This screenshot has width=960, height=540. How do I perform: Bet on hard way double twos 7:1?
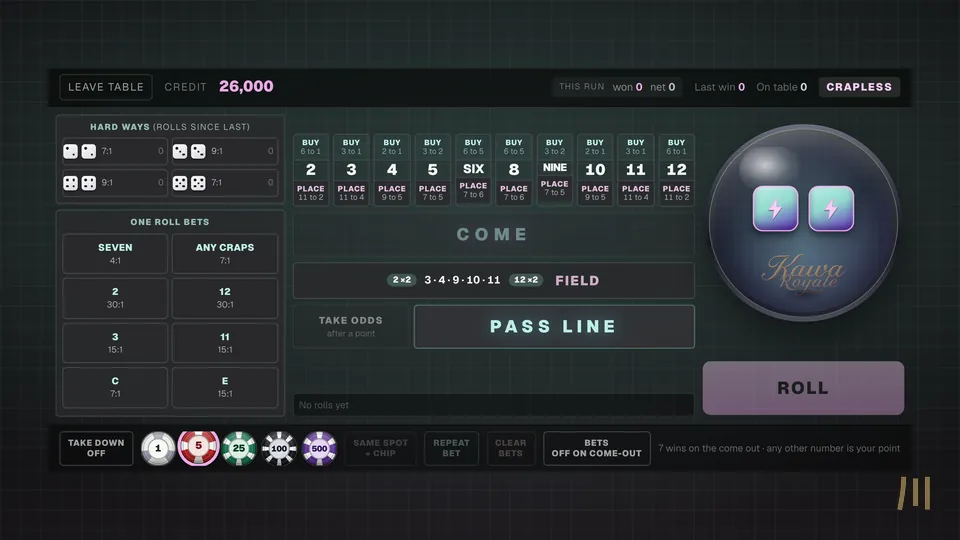click(x=114, y=151)
